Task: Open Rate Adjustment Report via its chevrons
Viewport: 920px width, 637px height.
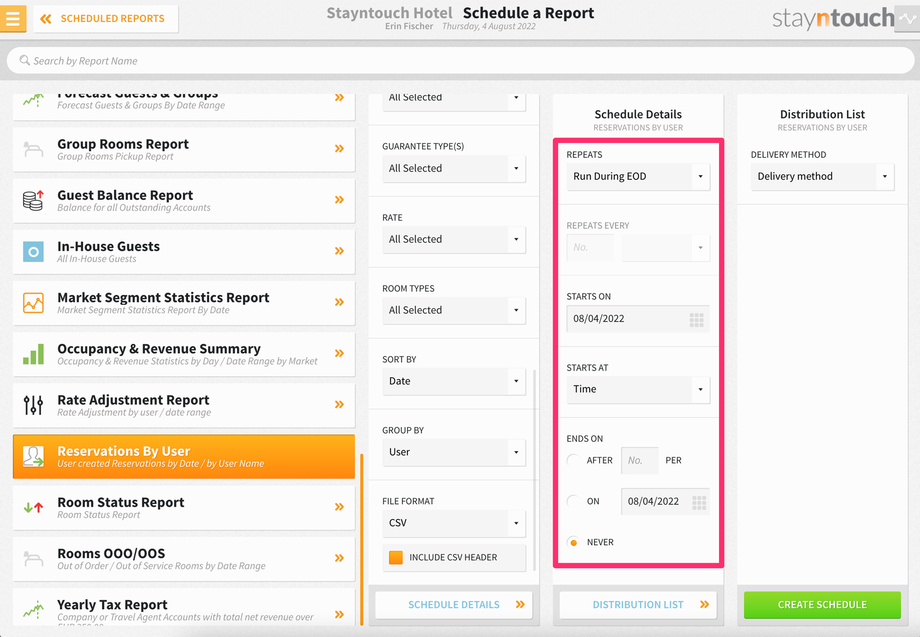Action: pos(339,404)
